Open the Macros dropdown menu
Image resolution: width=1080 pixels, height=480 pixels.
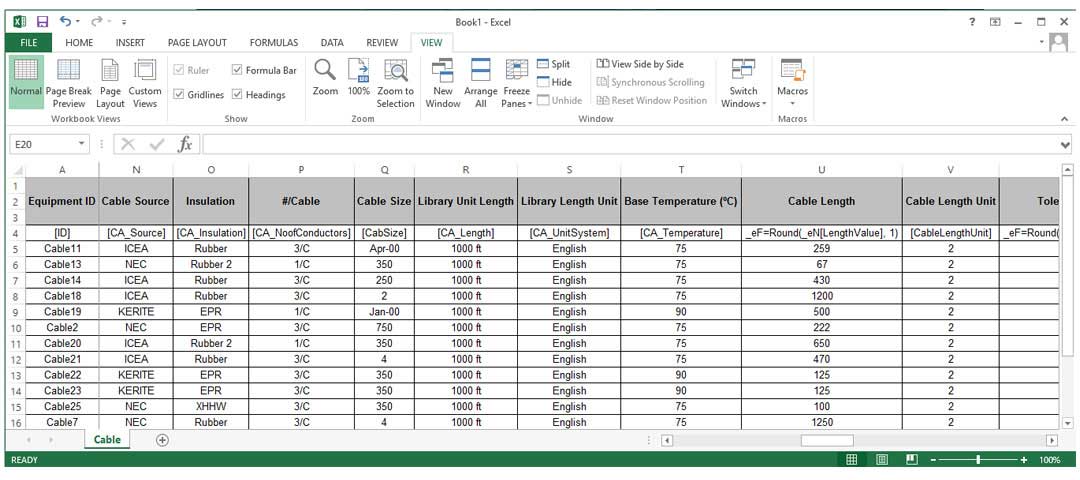coord(792,103)
